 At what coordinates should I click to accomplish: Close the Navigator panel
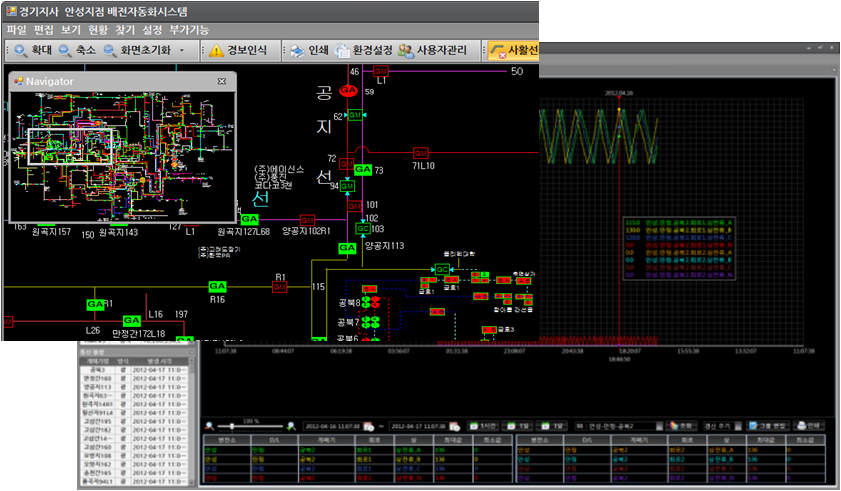tap(222, 81)
